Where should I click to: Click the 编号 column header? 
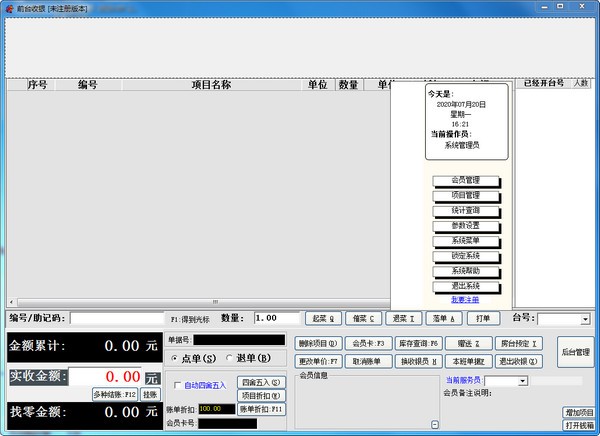pyautogui.click(x=88, y=85)
